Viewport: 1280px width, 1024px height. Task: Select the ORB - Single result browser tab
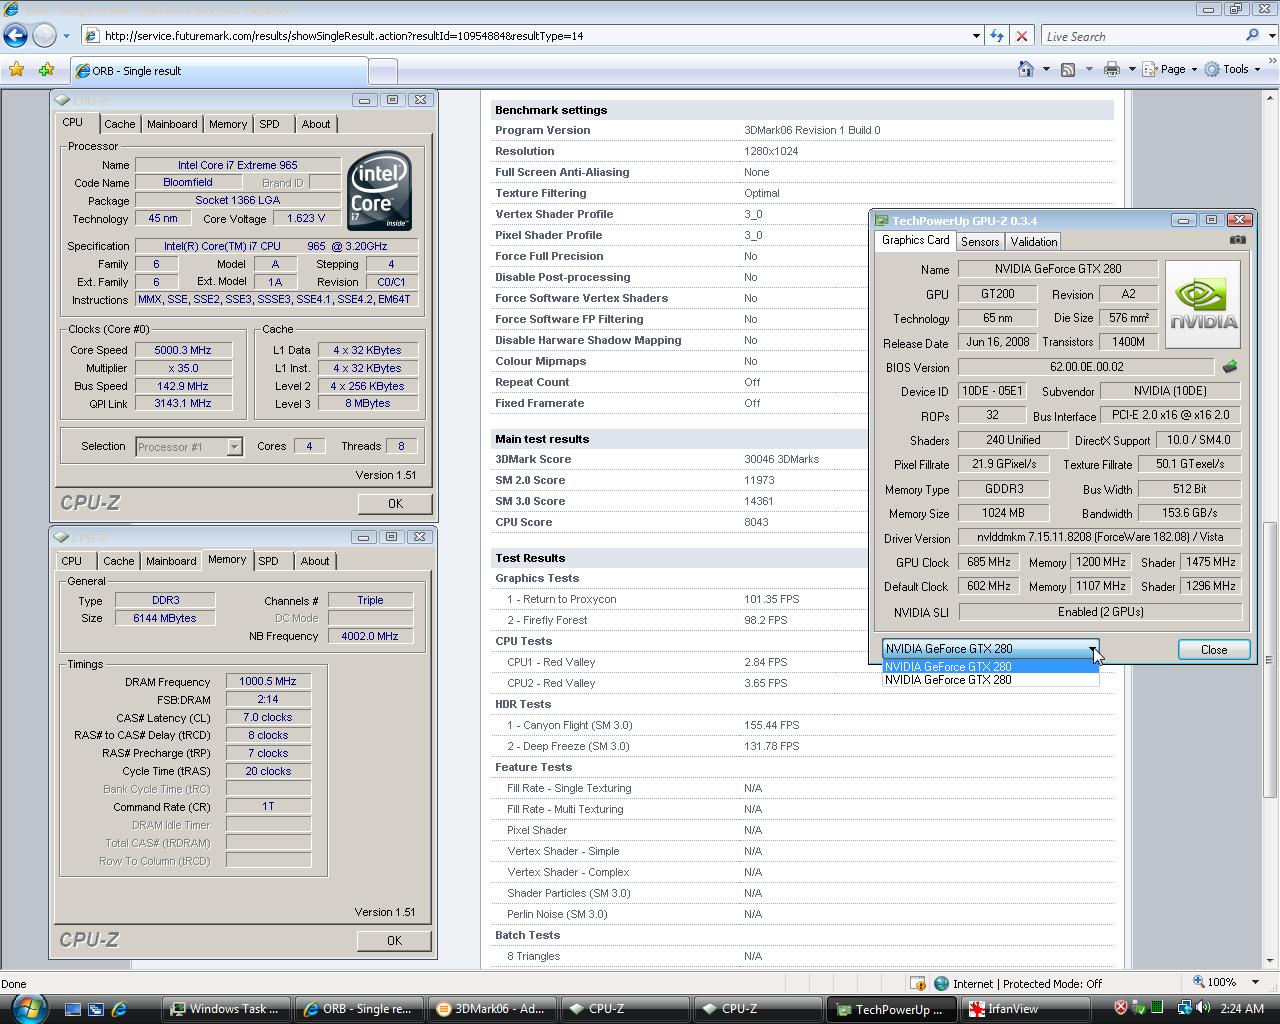(x=218, y=70)
